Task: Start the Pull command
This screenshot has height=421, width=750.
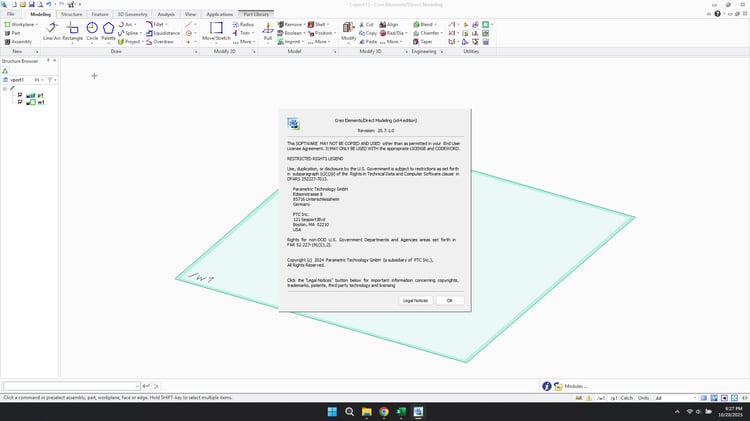Action: pyautogui.click(x=268, y=31)
